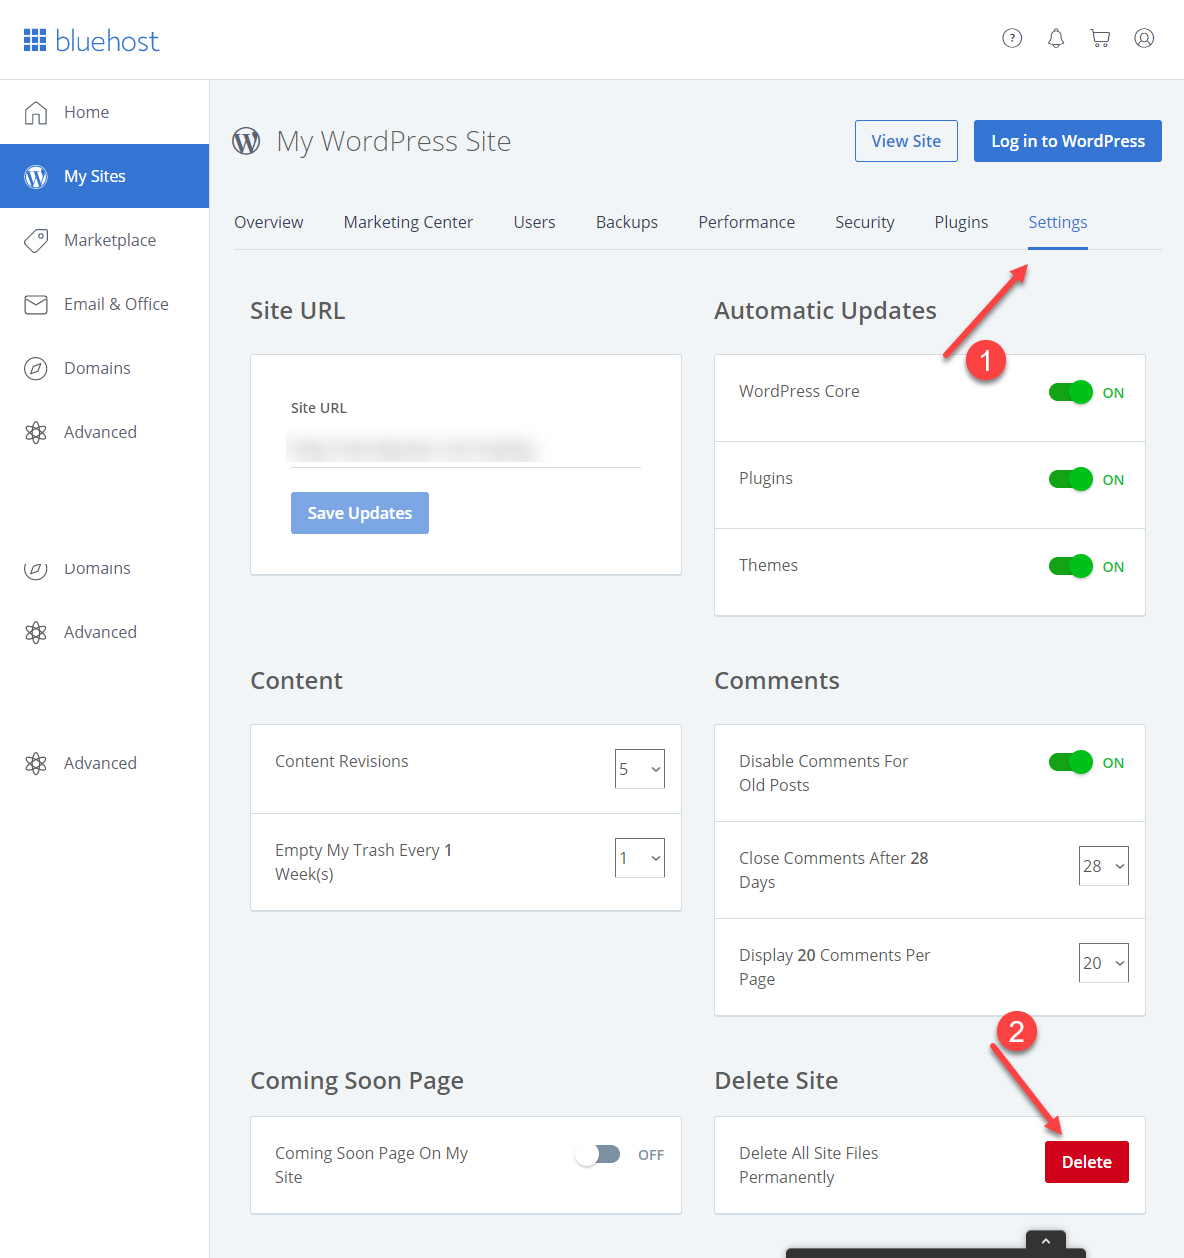The width and height of the screenshot is (1184, 1258).
Task: Open the Users tab
Action: (x=534, y=222)
